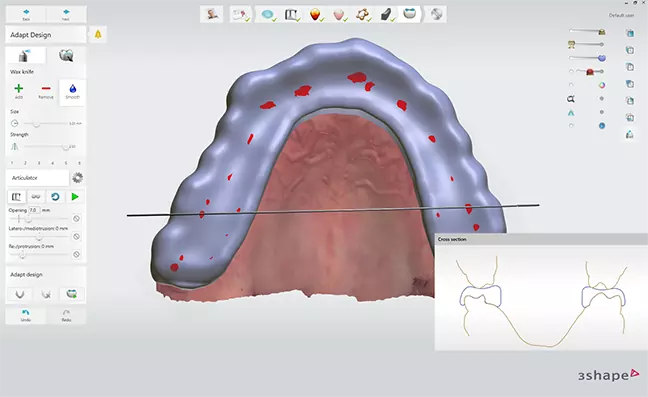Undo the last action
648x397 pixels.
[26, 316]
